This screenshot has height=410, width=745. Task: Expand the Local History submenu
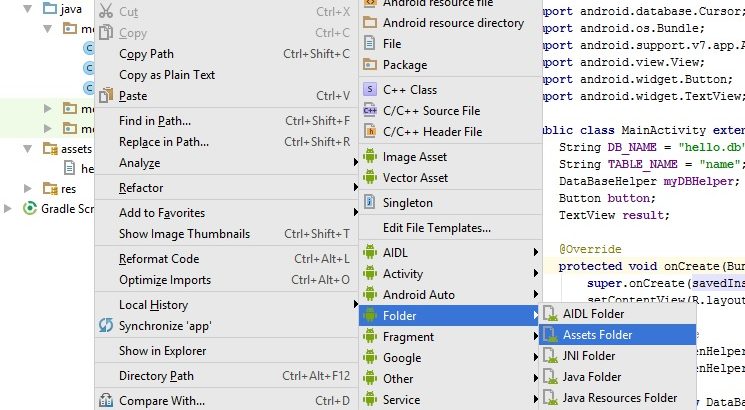tap(153, 305)
